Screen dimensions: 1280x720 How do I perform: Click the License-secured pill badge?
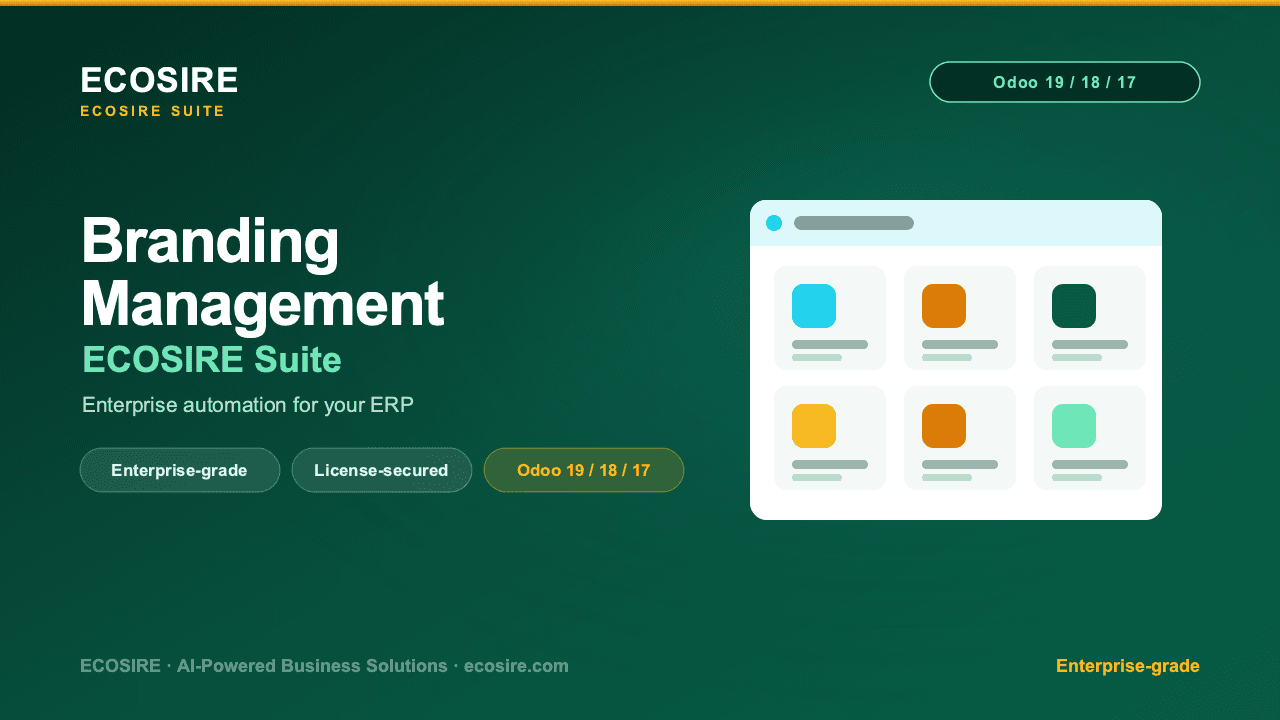382,470
